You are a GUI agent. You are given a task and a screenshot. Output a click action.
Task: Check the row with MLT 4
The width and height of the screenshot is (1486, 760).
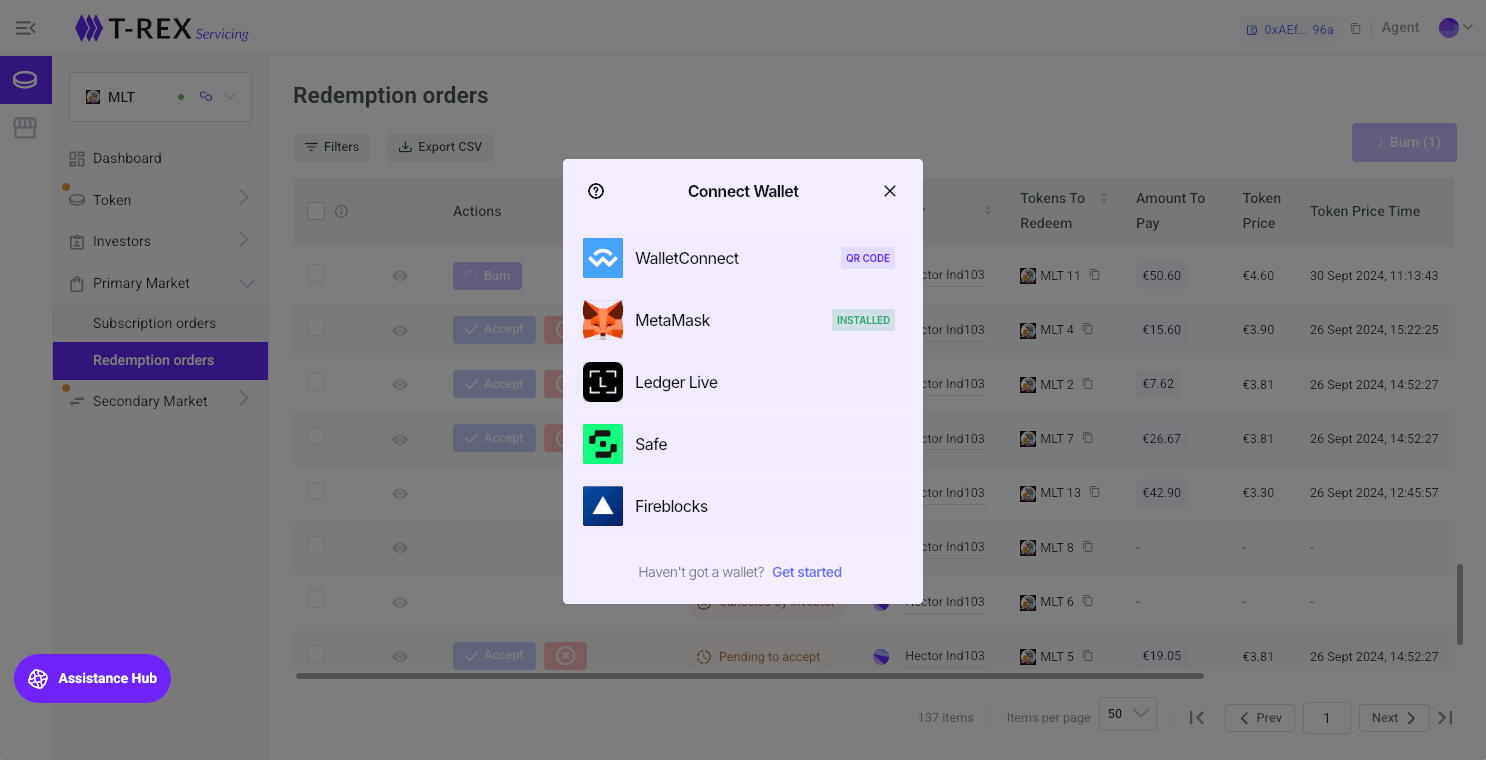pos(316,327)
